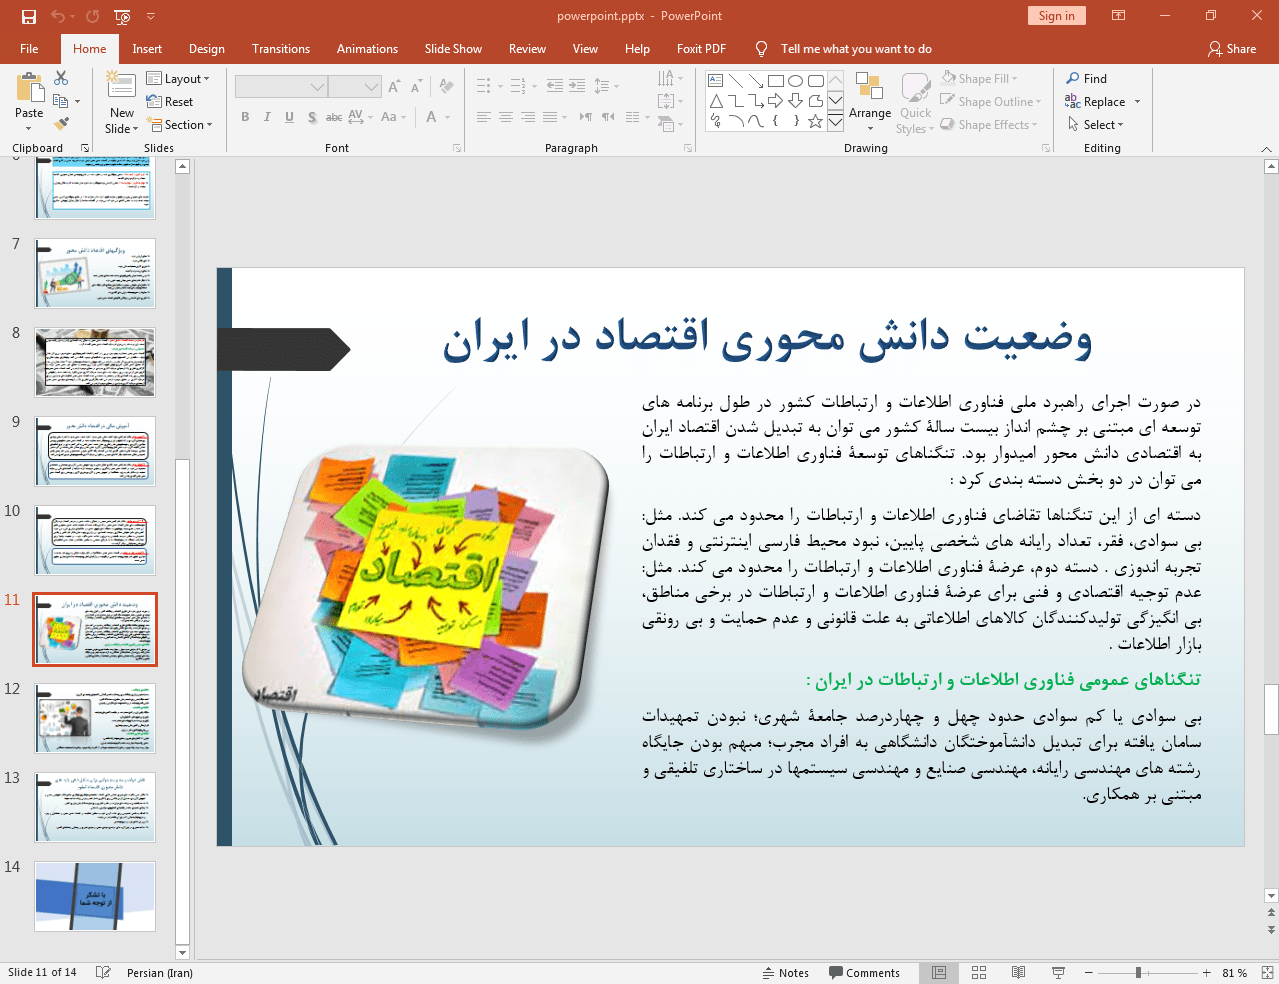The width and height of the screenshot is (1279, 984).
Task: Open spell check status icon
Action: (x=103, y=972)
